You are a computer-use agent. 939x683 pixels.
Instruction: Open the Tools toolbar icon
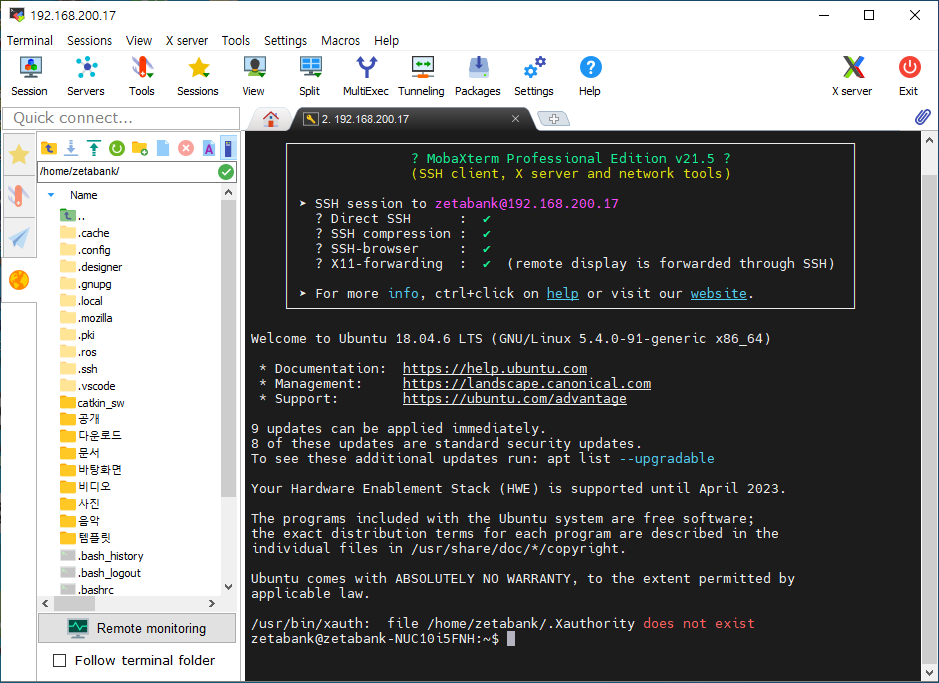[x=142, y=76]
